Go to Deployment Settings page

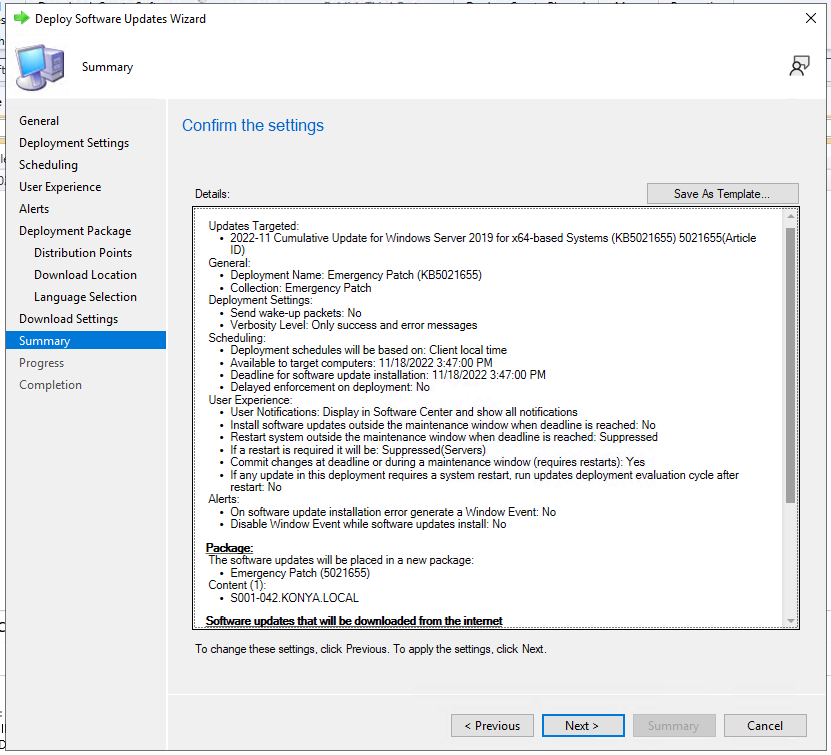pos(74,143)
